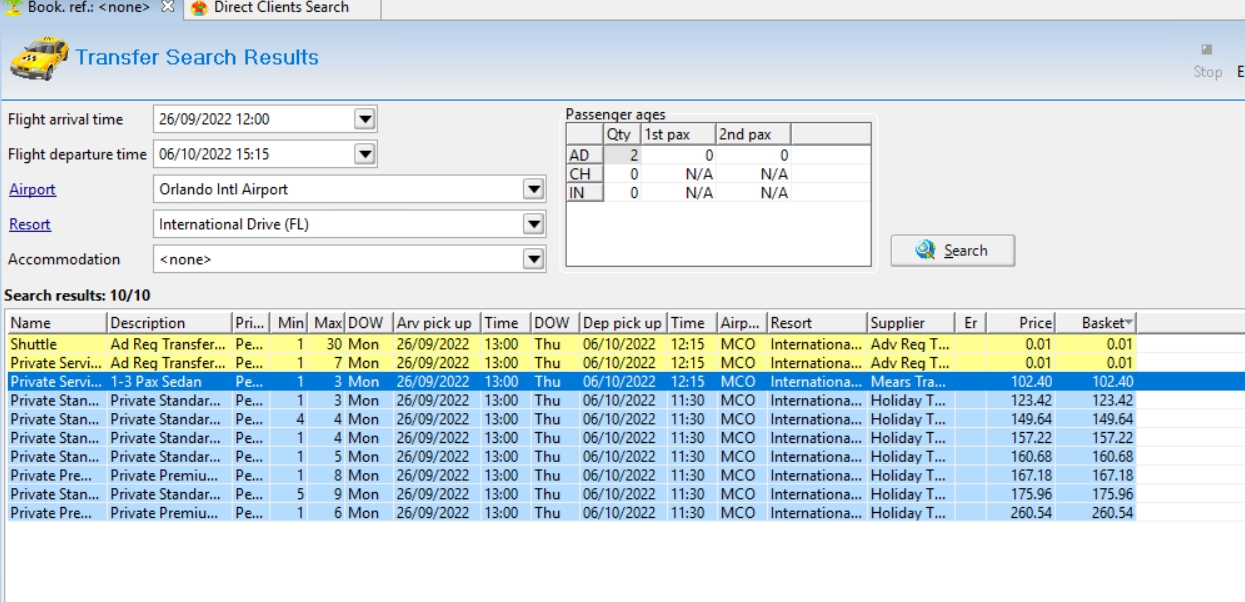Click the Accommodation <none> field
The width and height of the screenshot is (1245, 602).
coord(350,260)
